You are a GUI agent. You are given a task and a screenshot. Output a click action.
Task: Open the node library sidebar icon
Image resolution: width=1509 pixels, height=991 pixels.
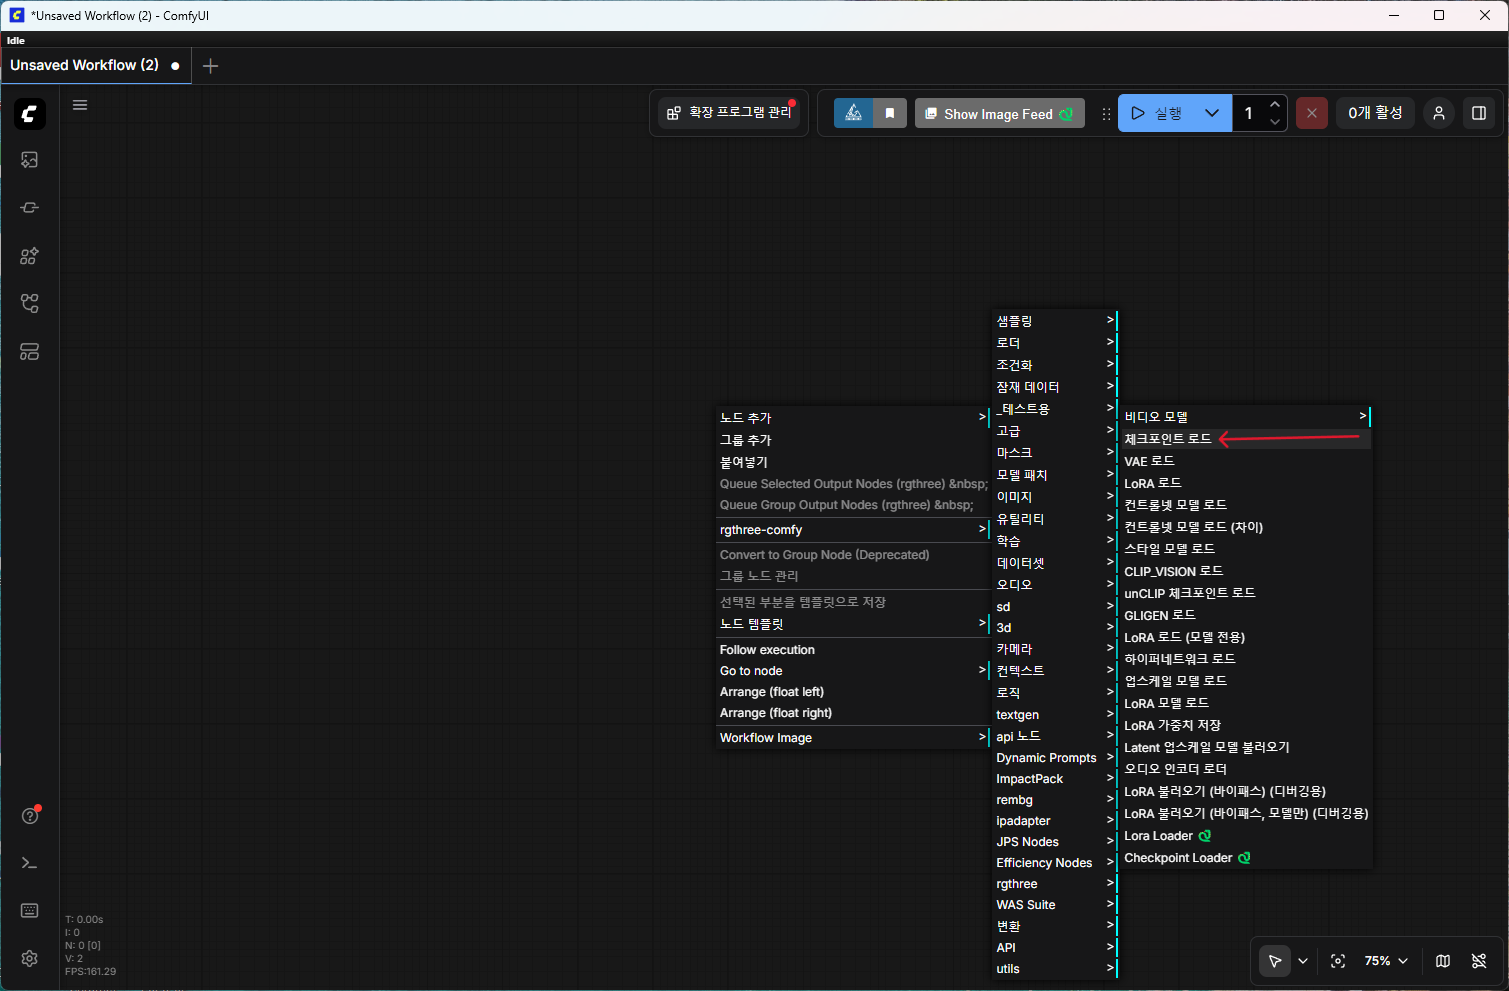(30, 208)
